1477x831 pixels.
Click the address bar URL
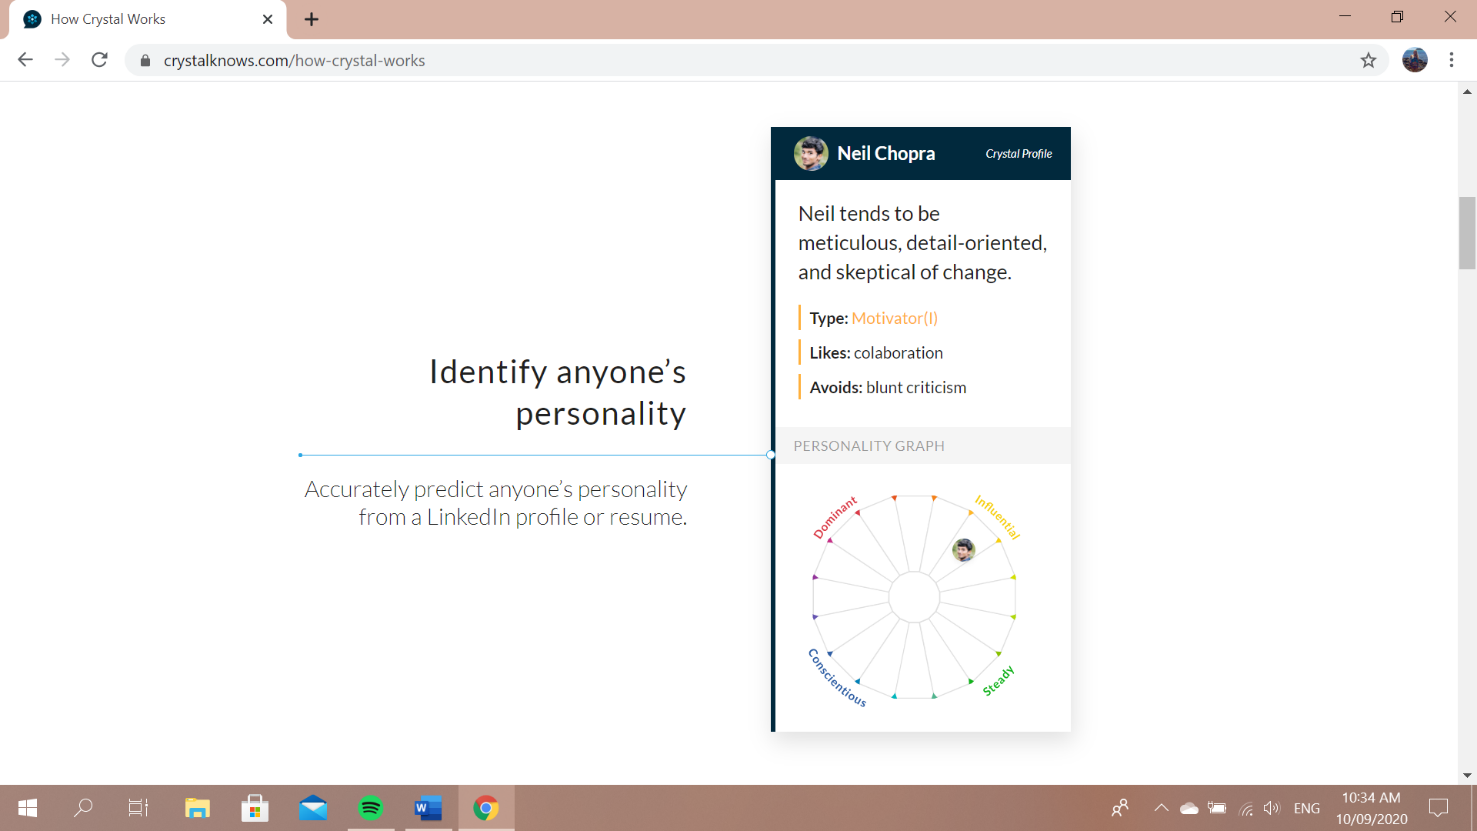point(294,60)
